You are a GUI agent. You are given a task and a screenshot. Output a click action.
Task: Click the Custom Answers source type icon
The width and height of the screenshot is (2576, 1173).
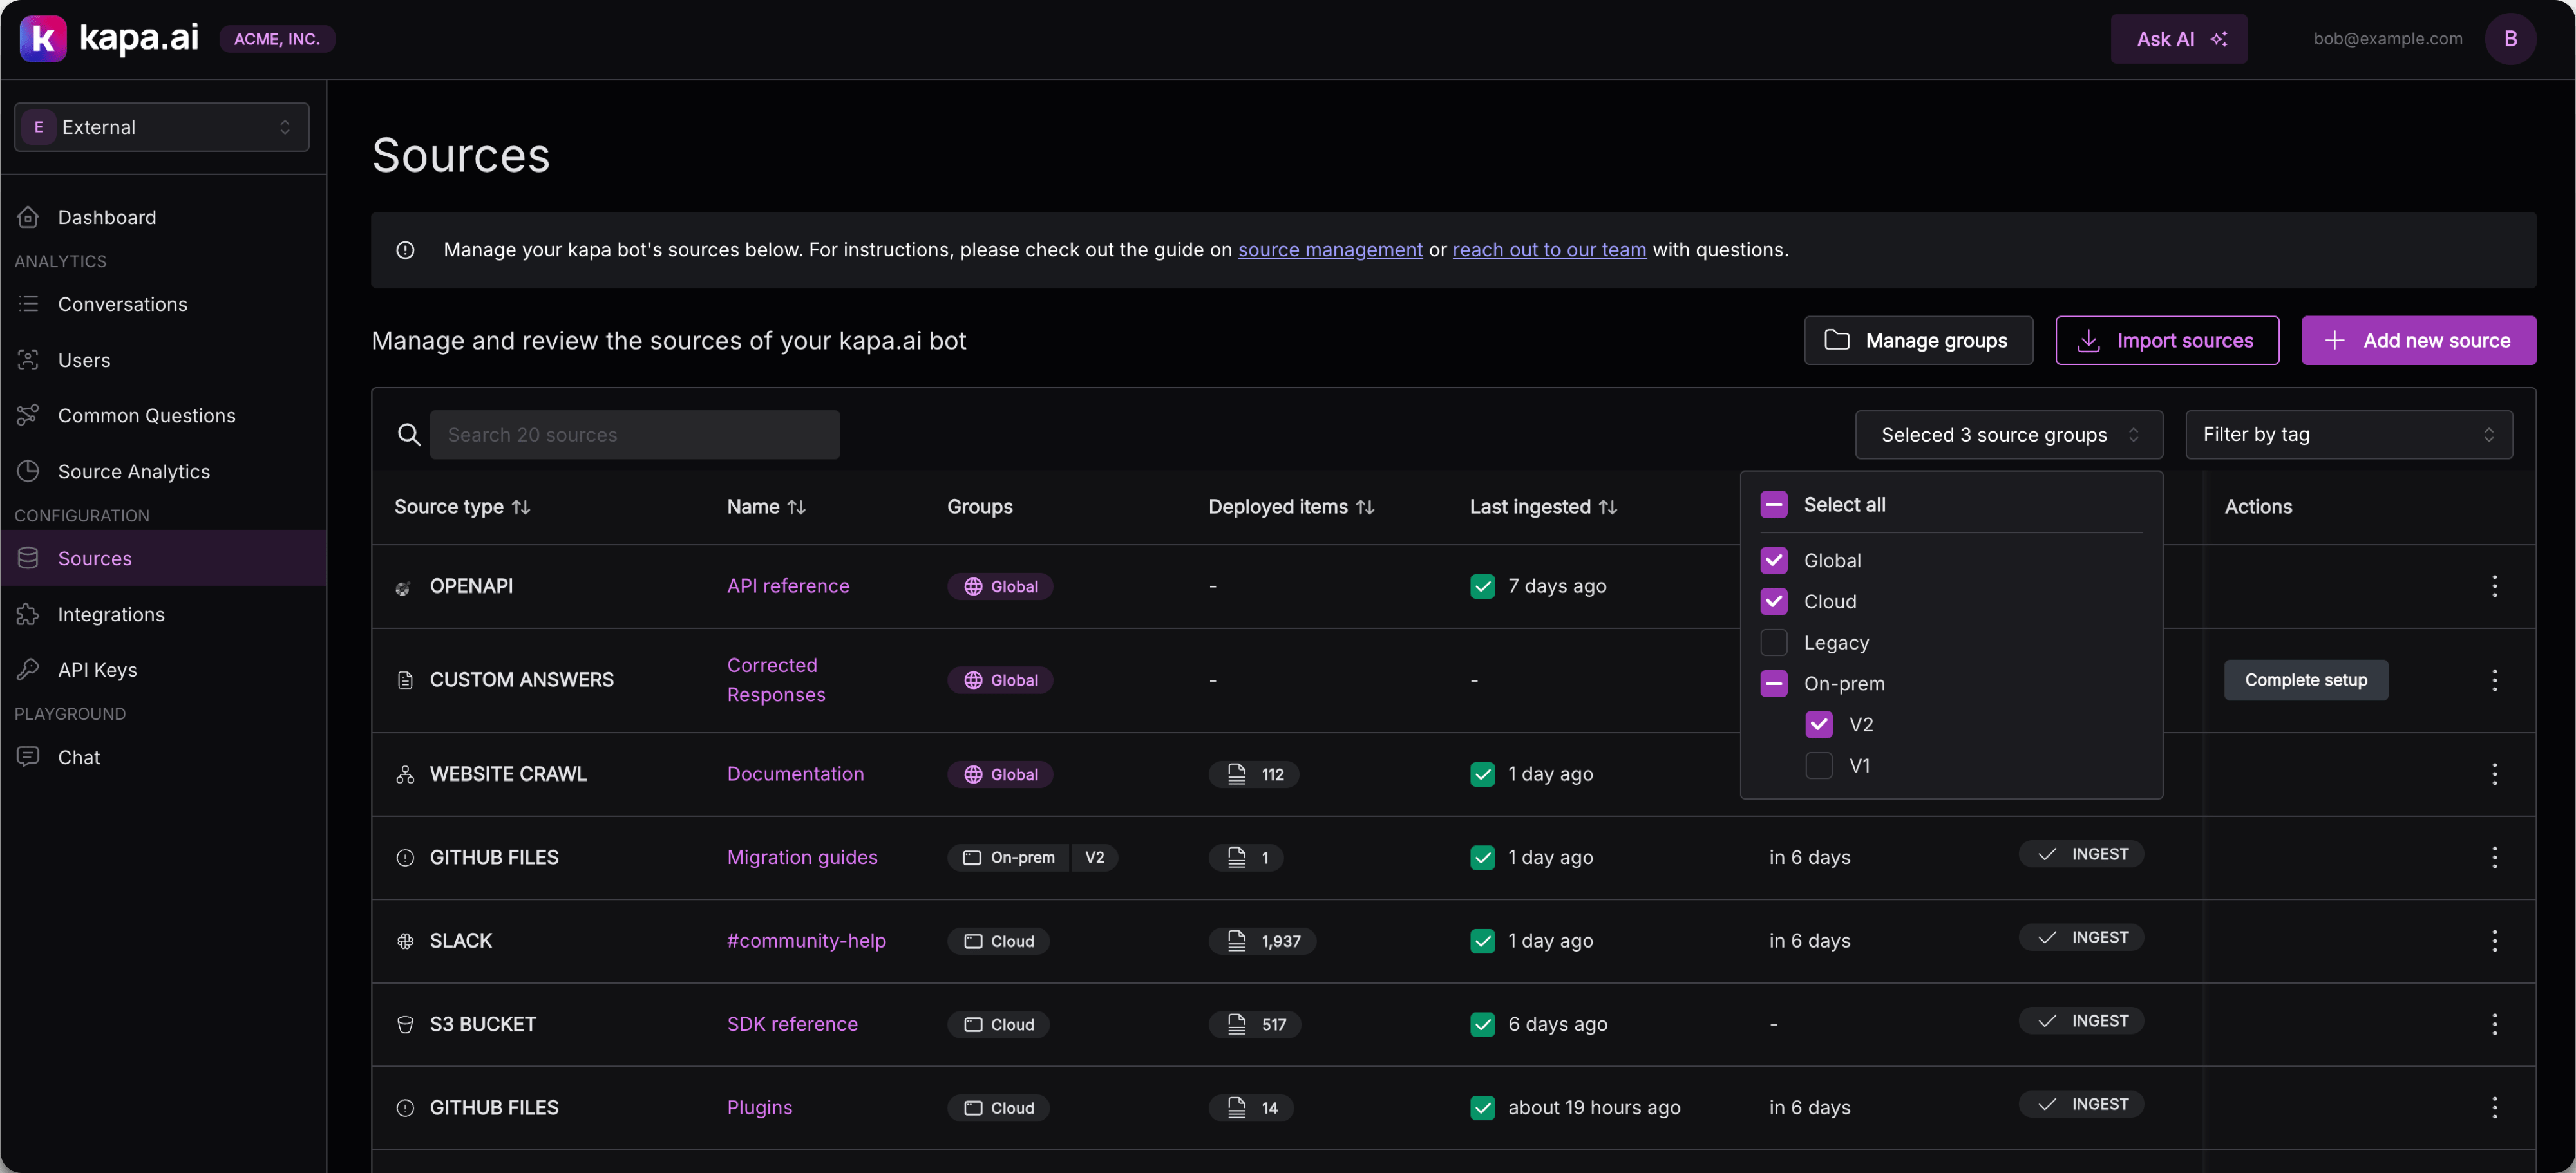(x=404, y=680)
